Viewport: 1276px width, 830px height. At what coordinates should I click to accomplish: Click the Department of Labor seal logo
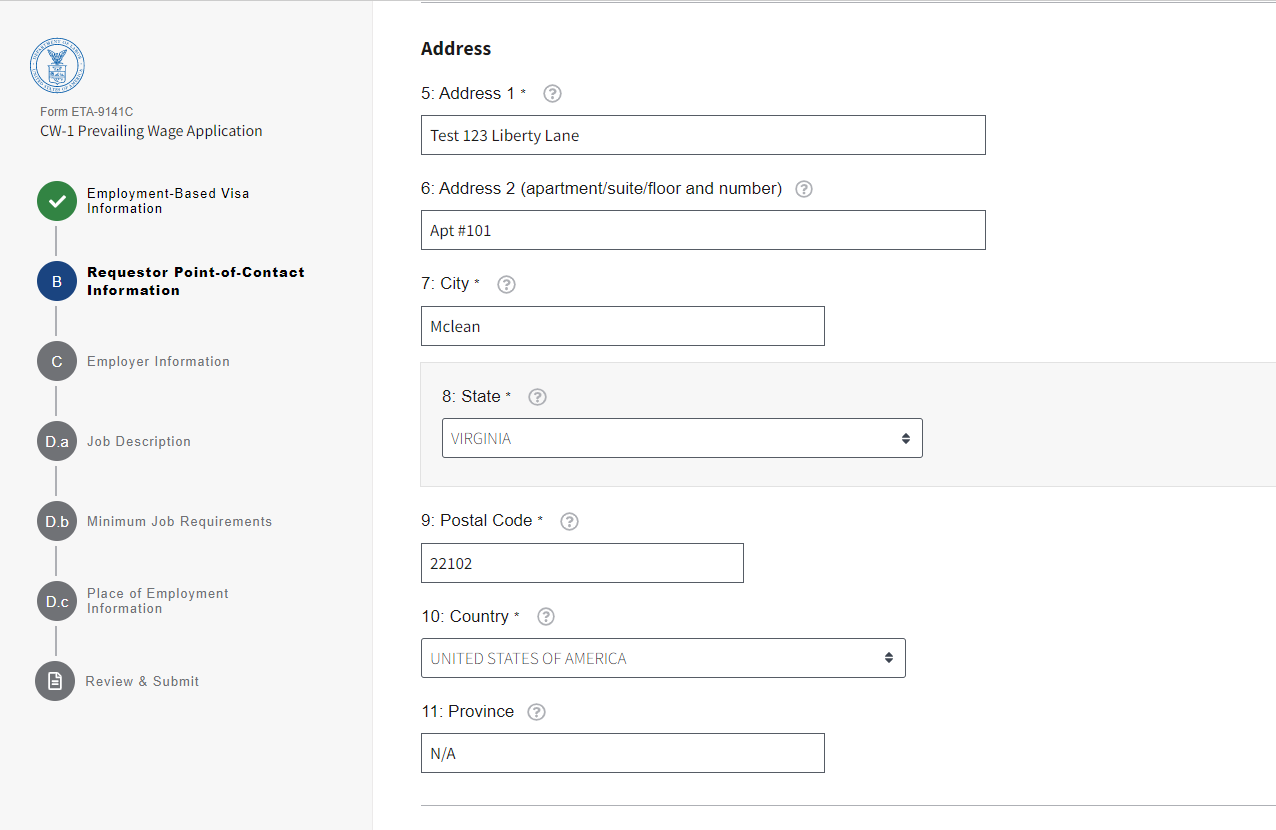57,65
